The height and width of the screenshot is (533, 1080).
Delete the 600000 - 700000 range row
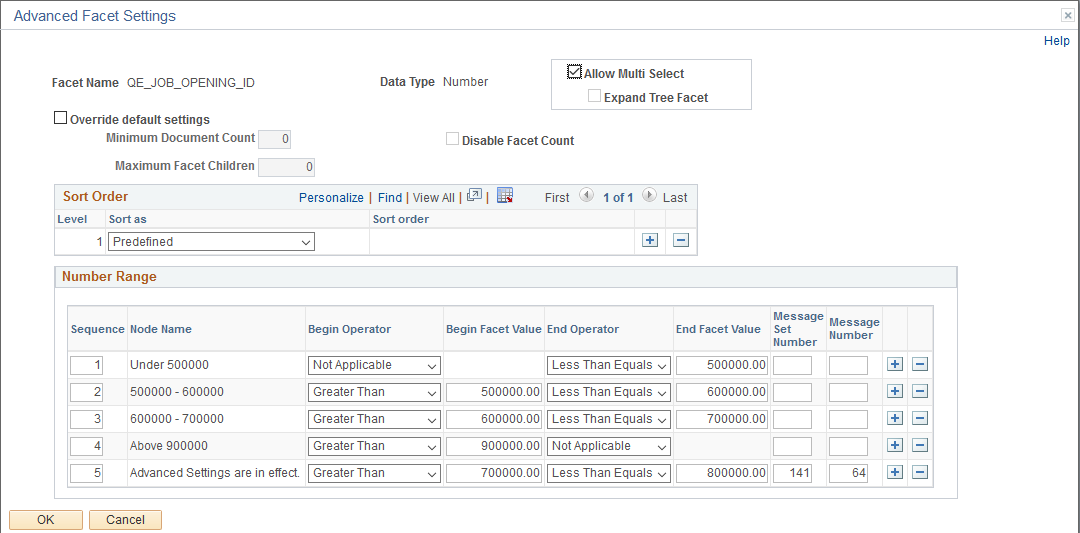pos(920,419)
